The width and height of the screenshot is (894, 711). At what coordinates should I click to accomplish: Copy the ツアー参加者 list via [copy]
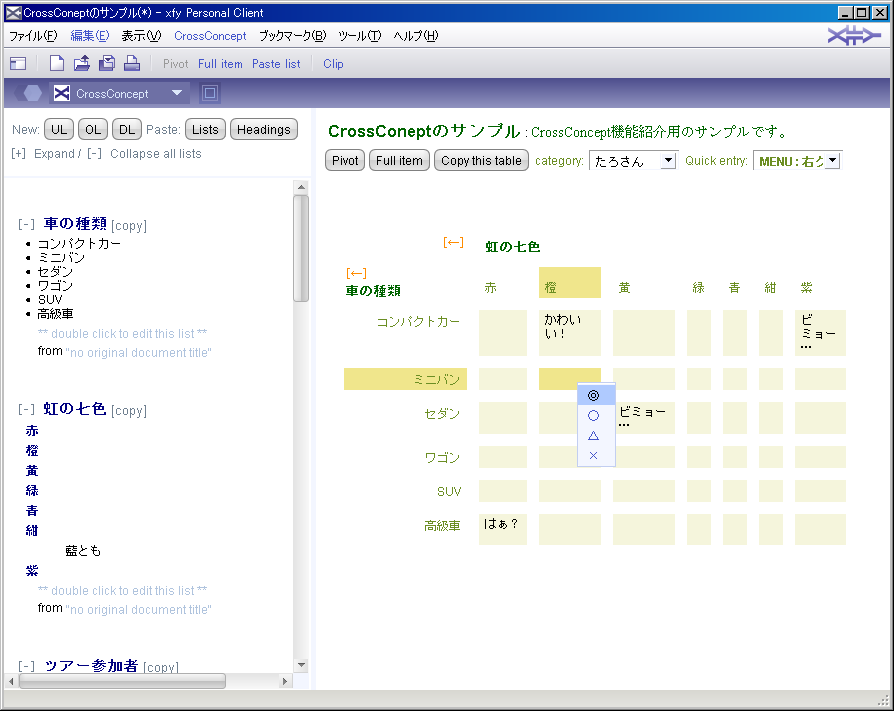click(x=161, y=667)
